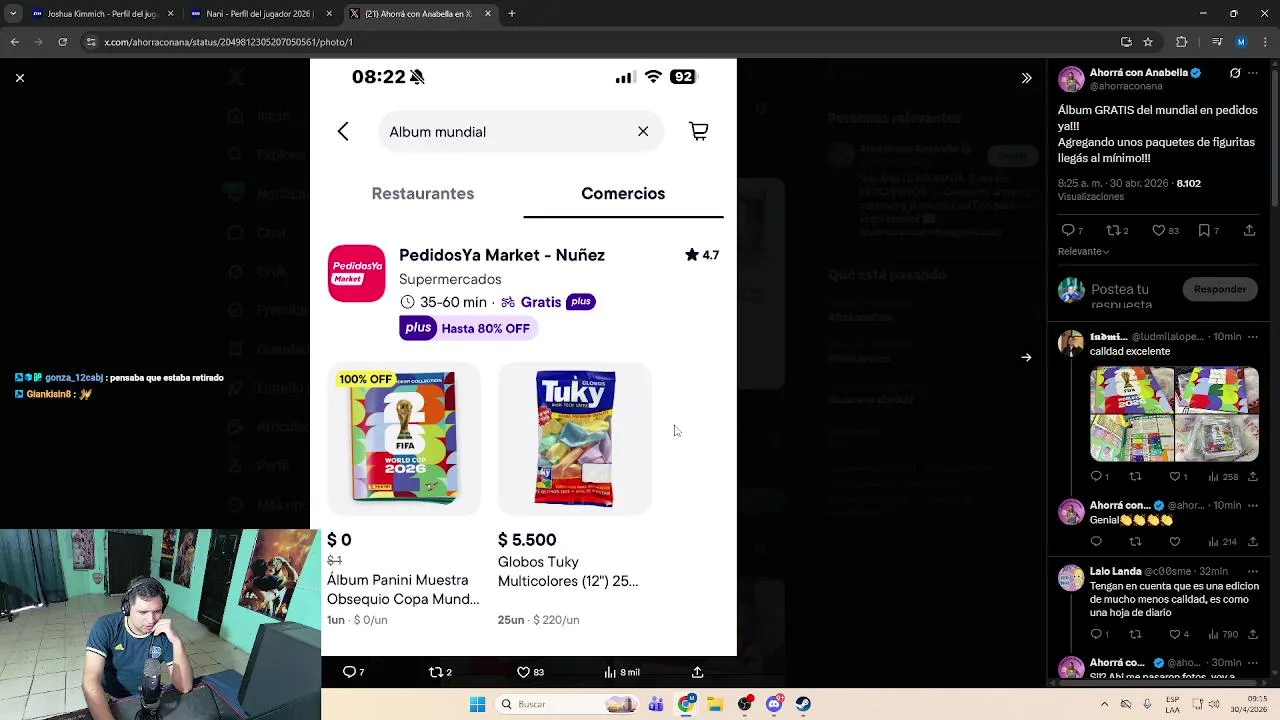Select the Comercios tab in the image
This screenshot has height=720, width=1280.
click(623, 194)
